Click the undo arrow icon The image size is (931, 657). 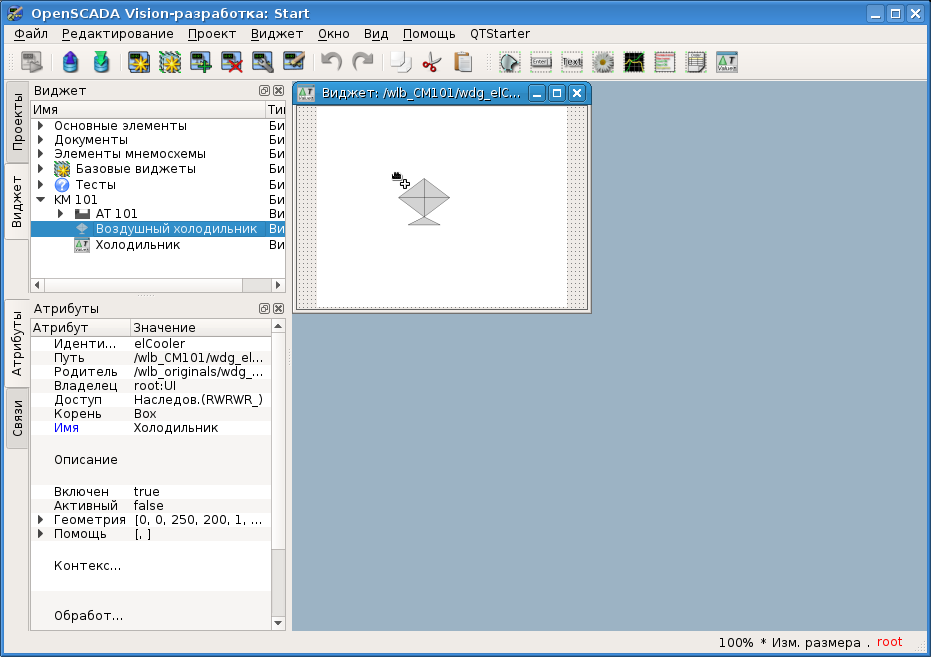331,63
